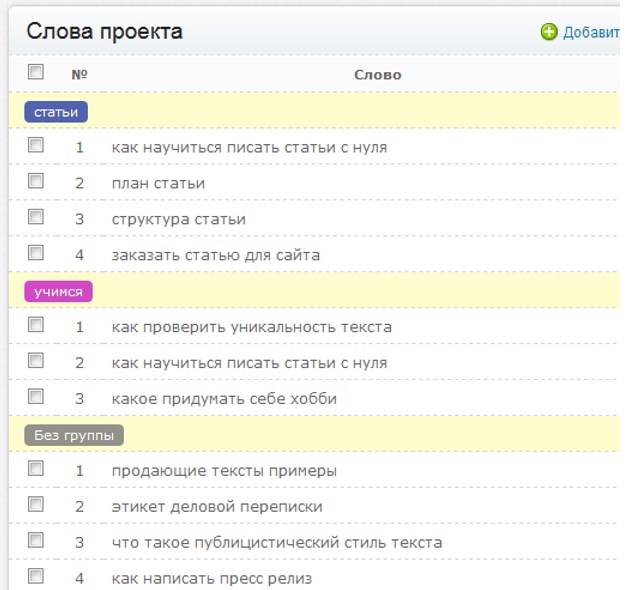
Task: Check the box for этикет деловой переписки
Action: click(x=36, y=505)
